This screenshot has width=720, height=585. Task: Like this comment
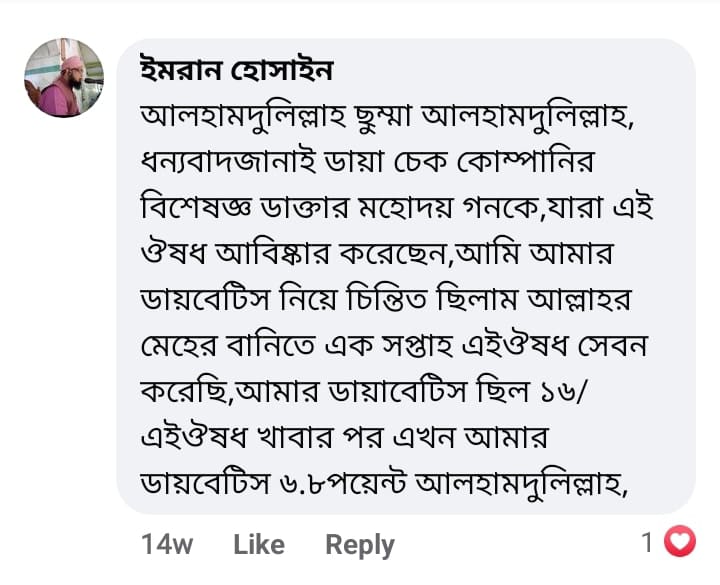(259, 544)
